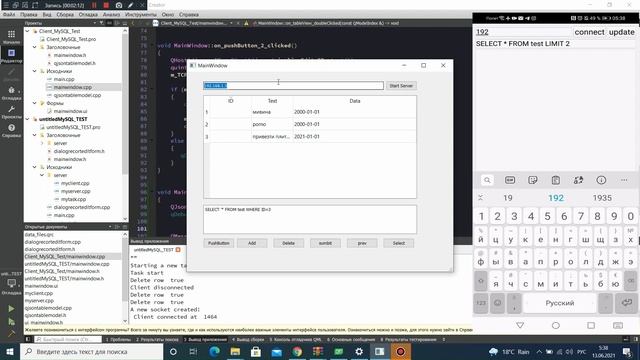The width and height of the screenshot is (640, 360).
Task: Open translate tool on phone keyboard
Action: pyautogui.click(x=578, y=180)
